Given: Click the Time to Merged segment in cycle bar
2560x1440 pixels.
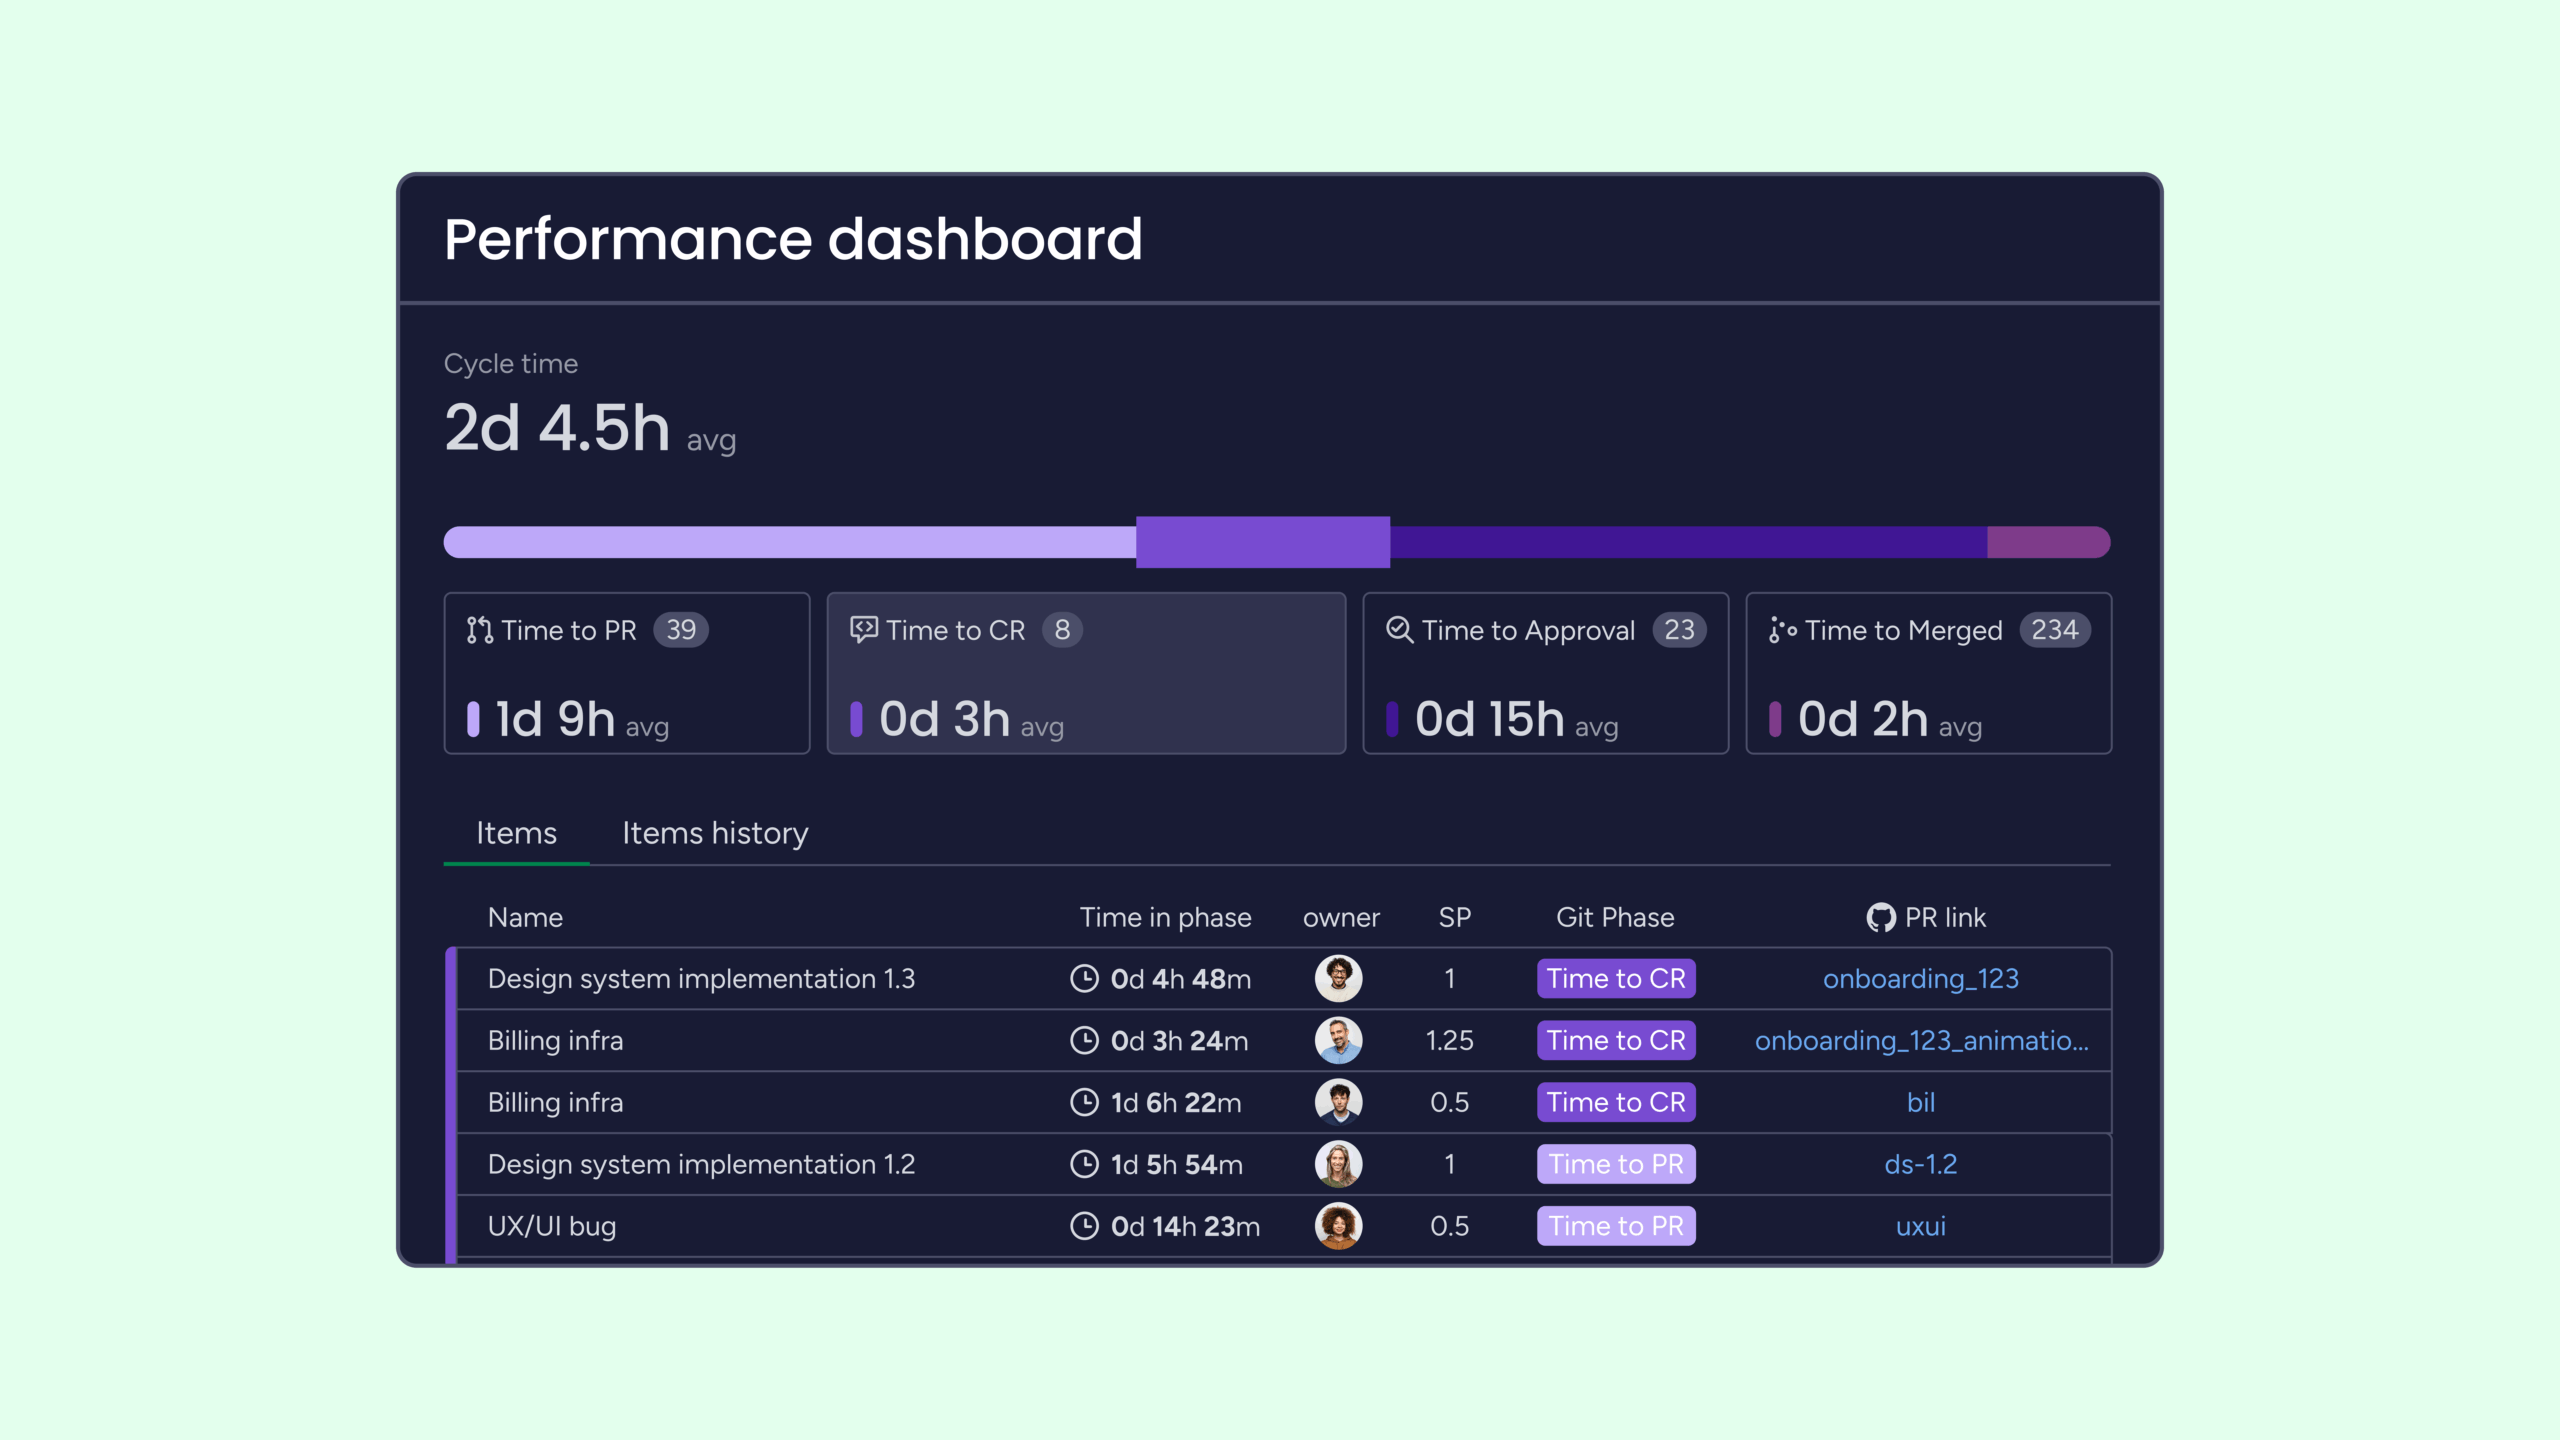Looking at the screenshot, I should (2046, 542).
